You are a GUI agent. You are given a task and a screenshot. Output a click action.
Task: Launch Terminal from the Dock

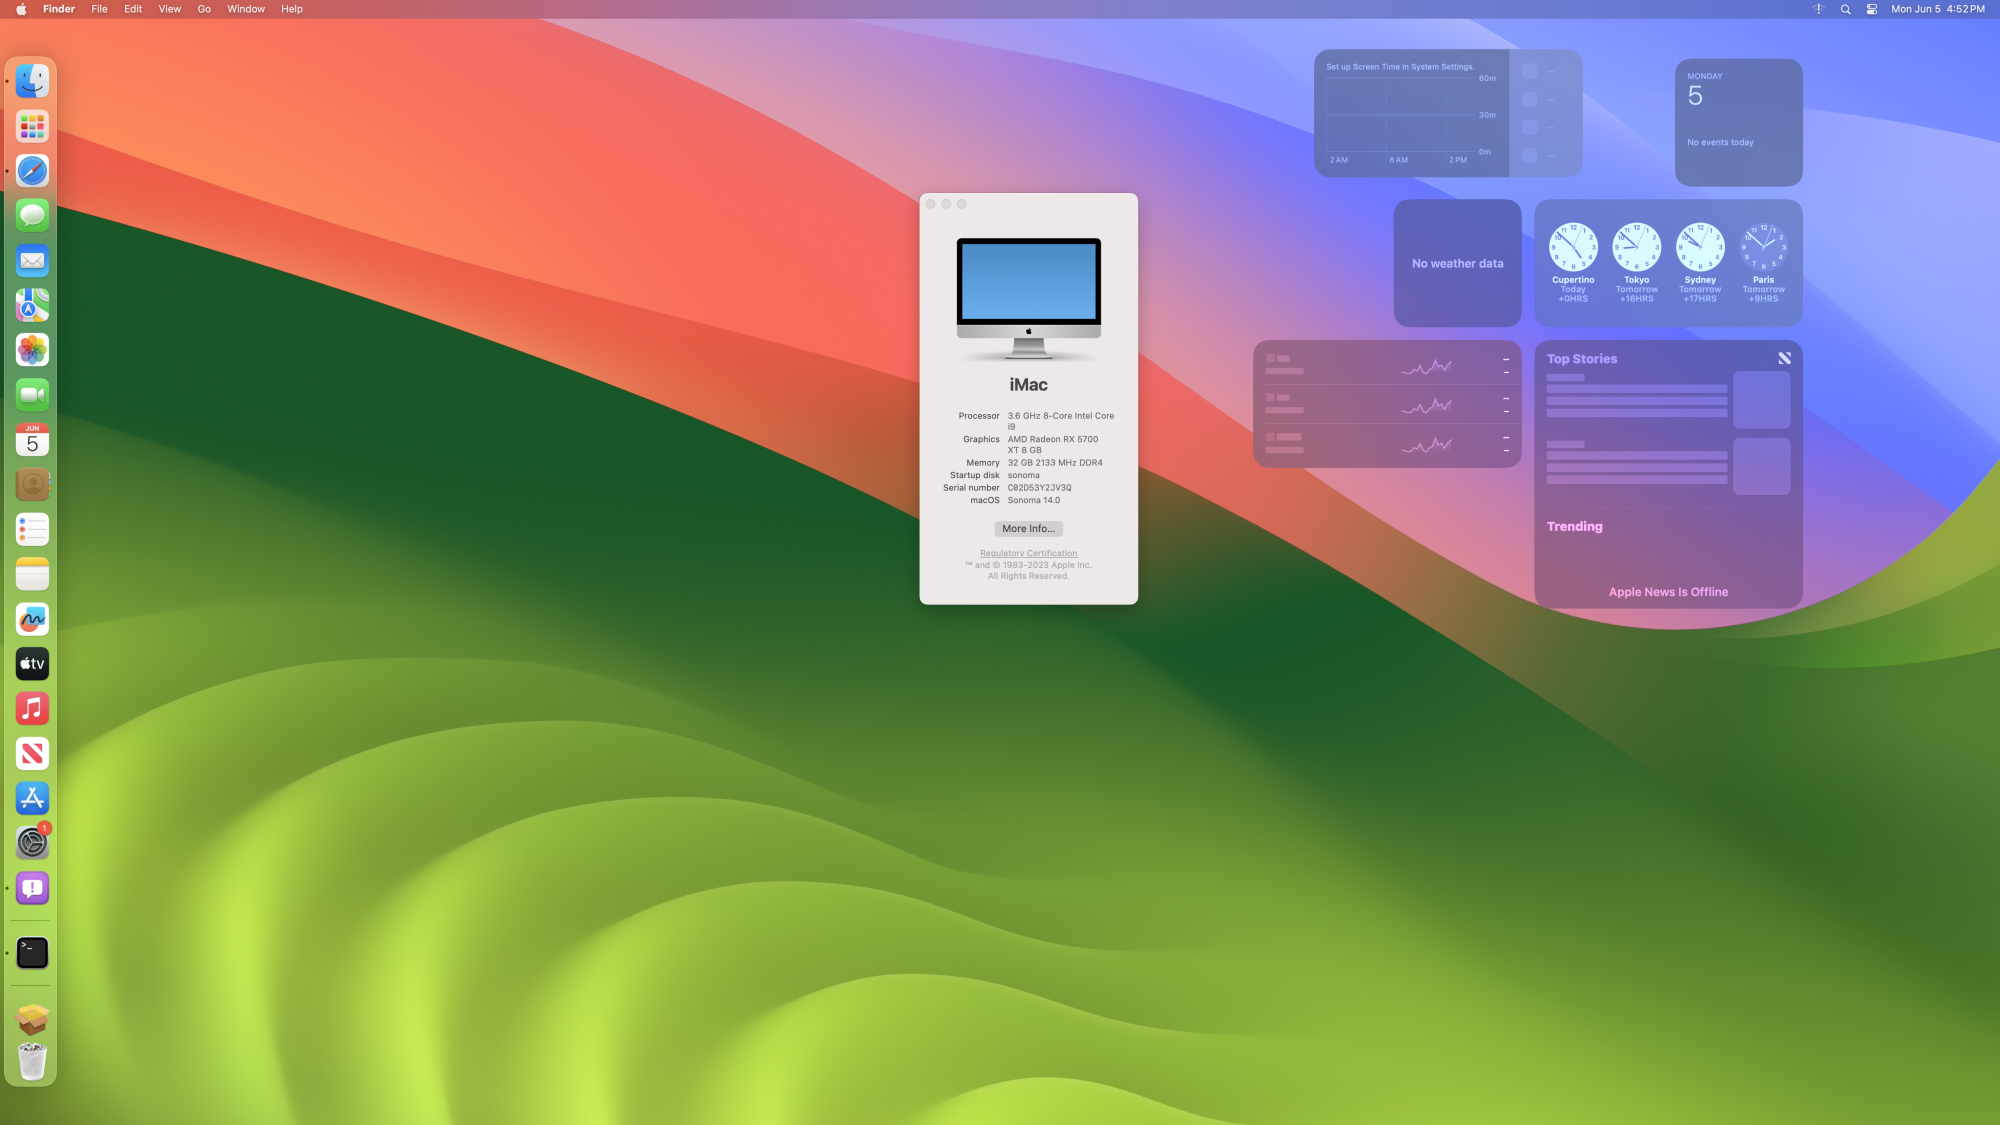32,953
